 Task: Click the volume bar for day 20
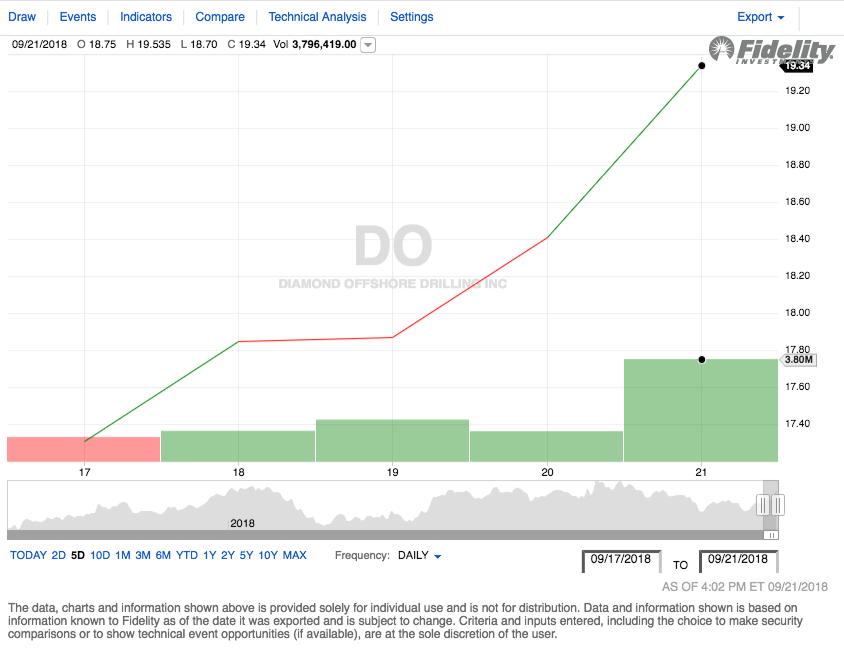coord(546,447)
